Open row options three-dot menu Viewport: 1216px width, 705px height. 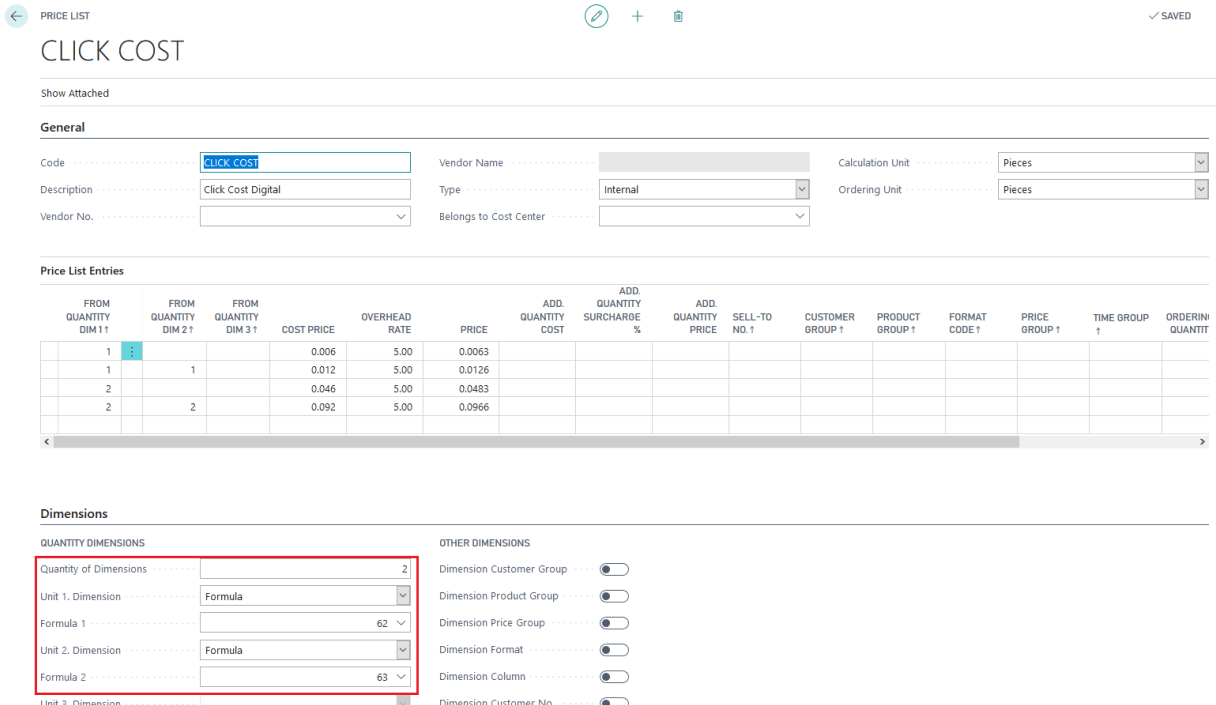(132, 351)
